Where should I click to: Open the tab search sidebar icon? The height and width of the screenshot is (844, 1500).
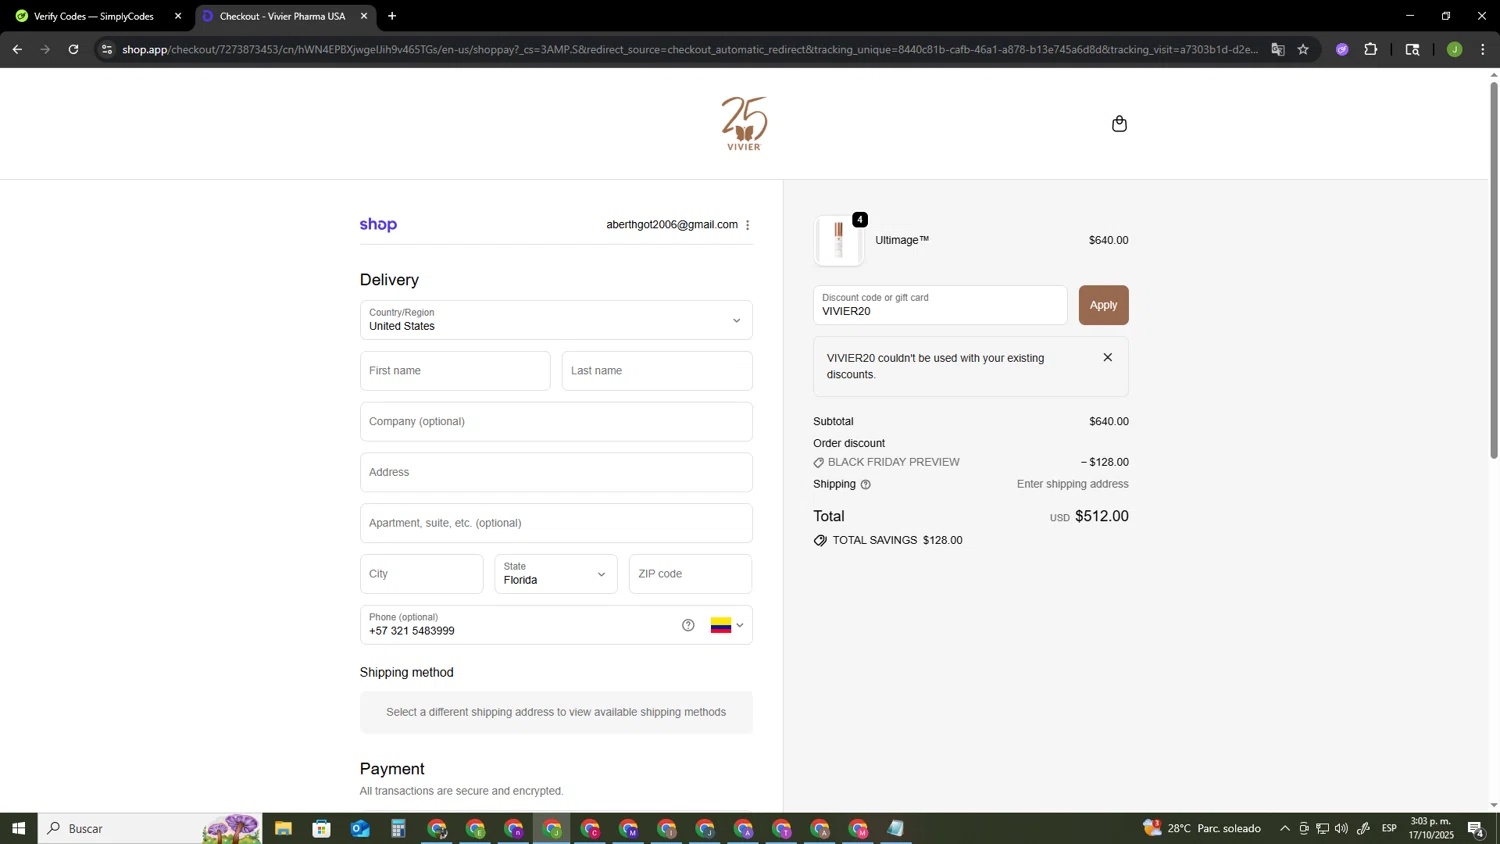pyautogui.click(x=1412, y=49)
